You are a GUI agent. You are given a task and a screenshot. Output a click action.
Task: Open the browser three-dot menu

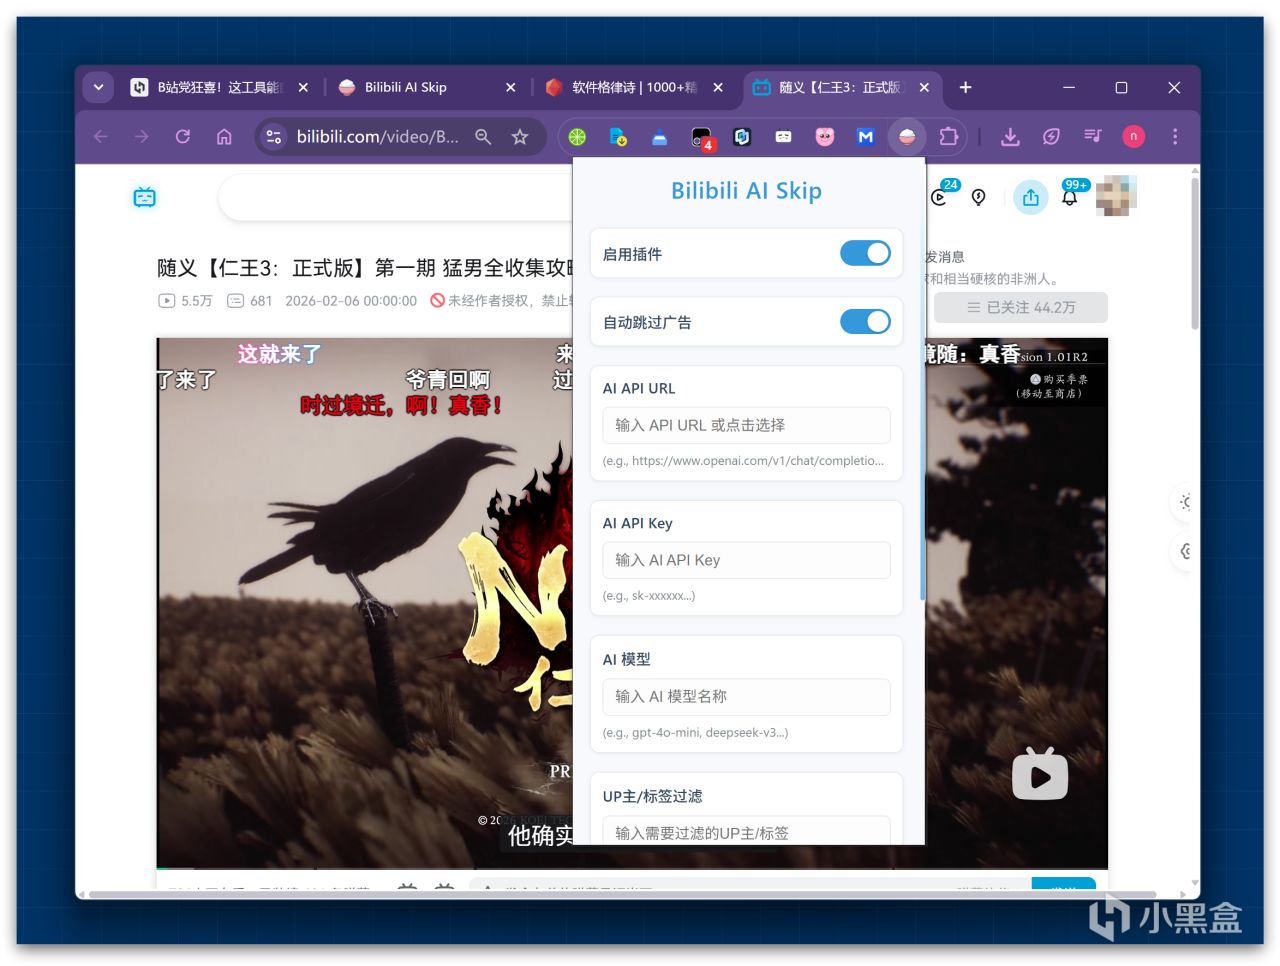click(x=1175, y=136)
